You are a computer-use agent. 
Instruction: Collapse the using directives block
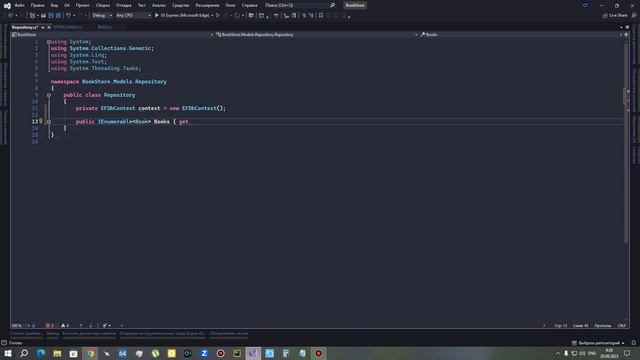[x=49, y=42]
